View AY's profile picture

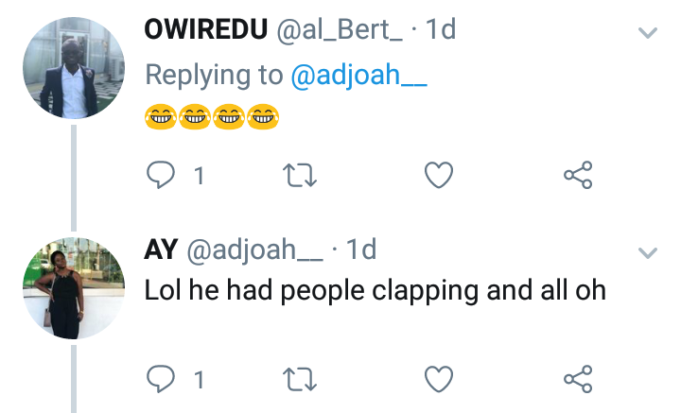pos(75,287)
